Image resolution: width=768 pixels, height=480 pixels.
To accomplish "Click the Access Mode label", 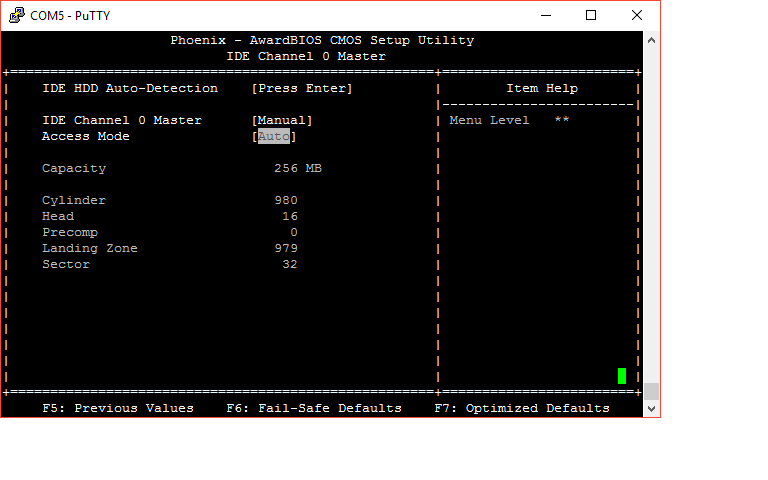I will (86, 136).
